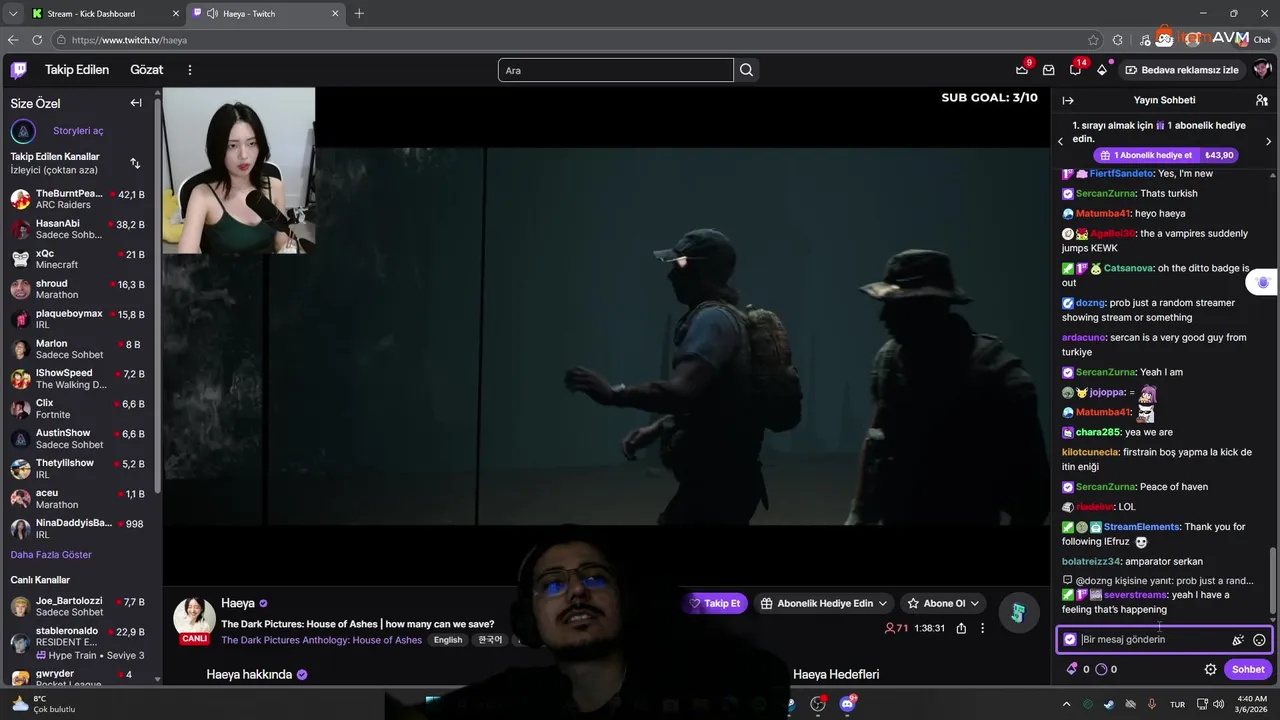The height and width of the screenshot is (720, 1280).
Task: Collapse the left sidebar arrow
Action: tap(136, 103)
